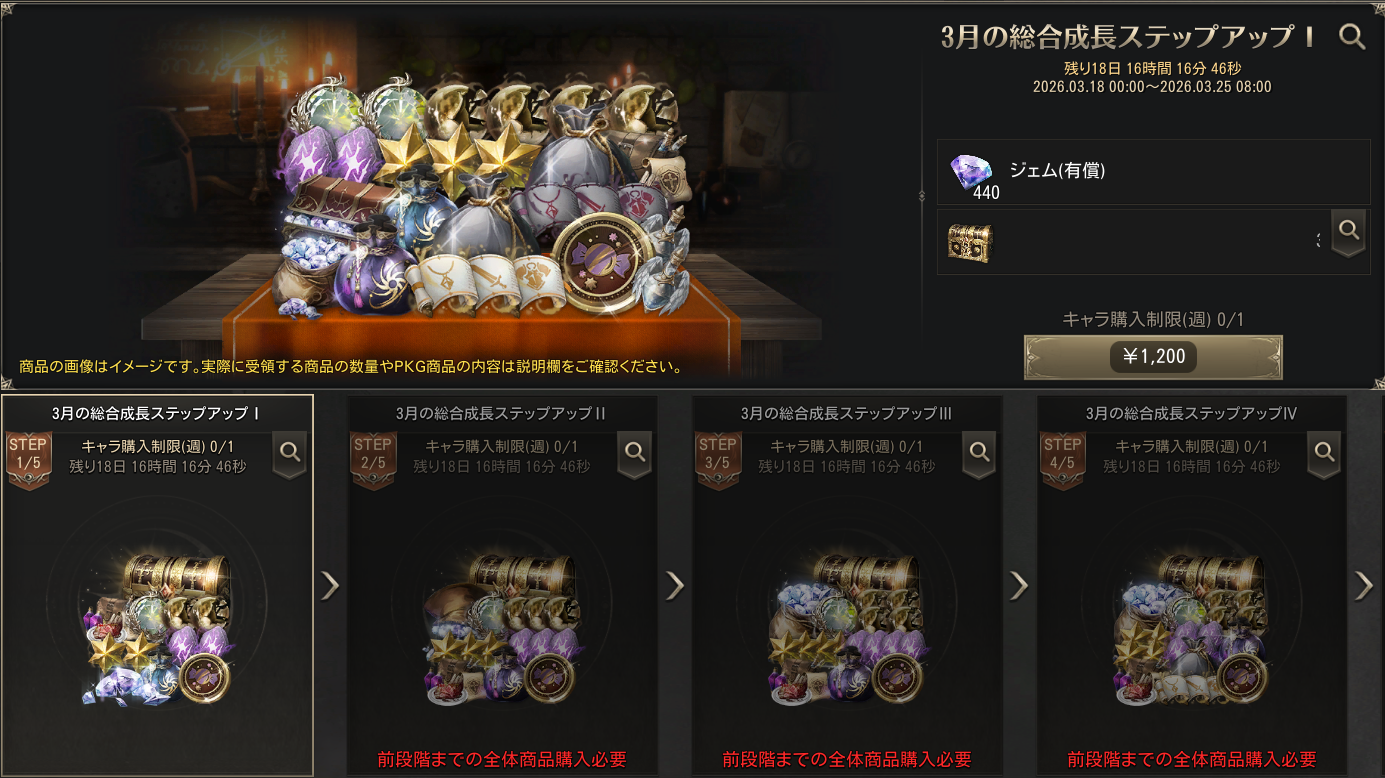Purchase package with ¥1,200 button
The width and height of the screenshot is (1385, 778).
point(1153,357)
